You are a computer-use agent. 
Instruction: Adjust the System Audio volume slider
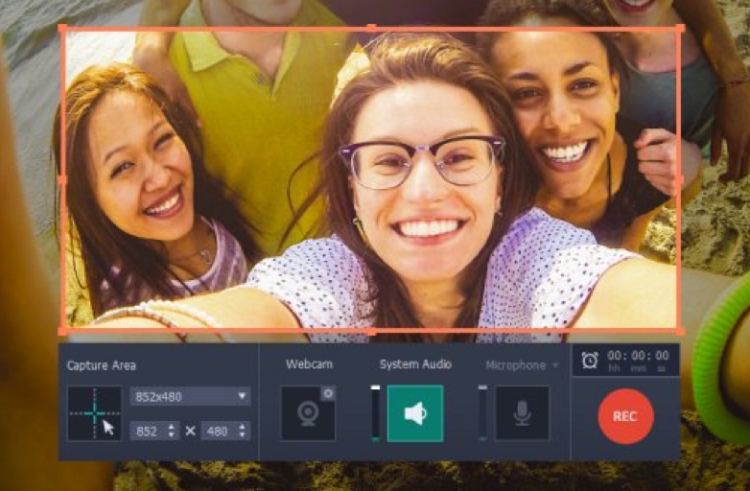click(x=375, y=413)
